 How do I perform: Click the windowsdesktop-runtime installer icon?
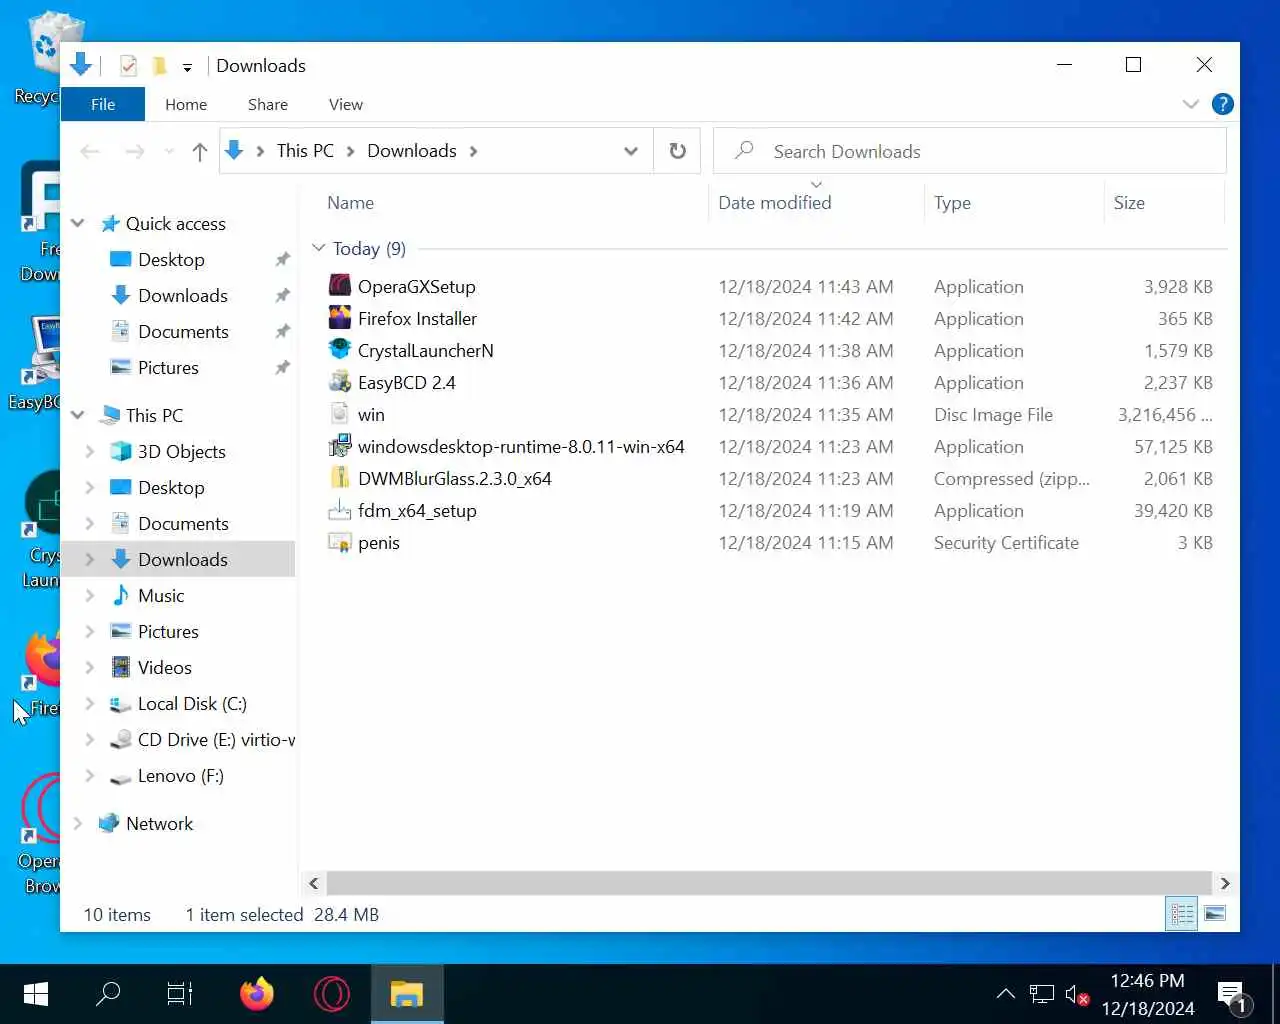pyautogui.click(x=340, y=446)
